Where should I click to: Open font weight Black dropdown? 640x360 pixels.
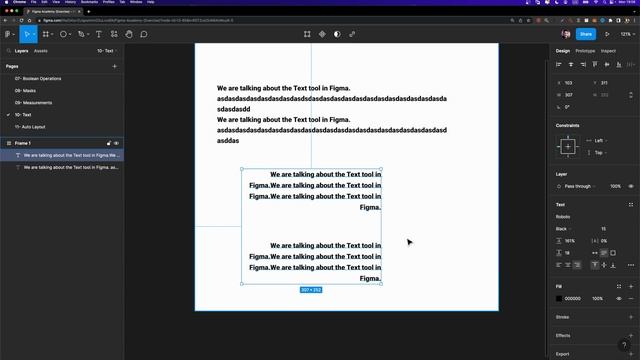pos(564,229)
